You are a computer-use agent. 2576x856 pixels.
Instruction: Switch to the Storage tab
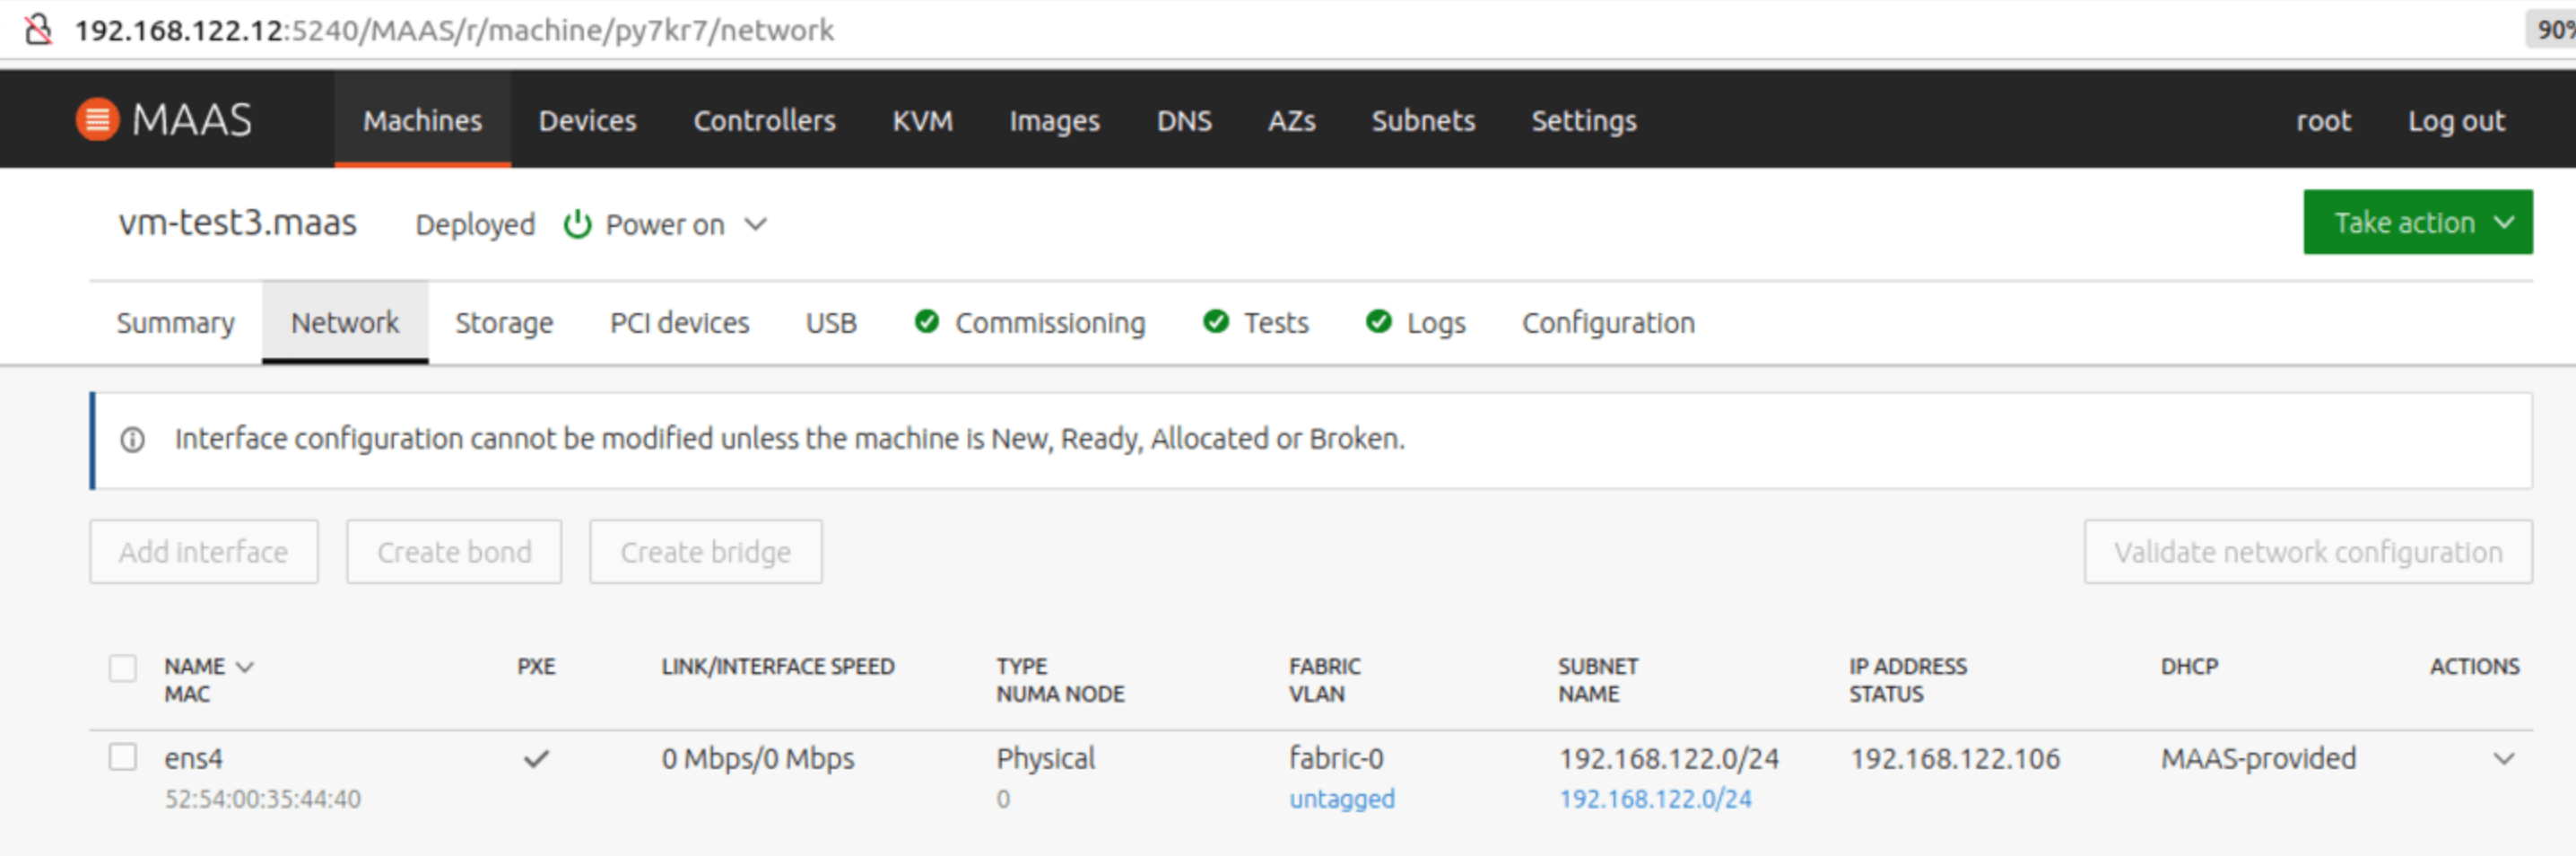[x=504, y=323]
